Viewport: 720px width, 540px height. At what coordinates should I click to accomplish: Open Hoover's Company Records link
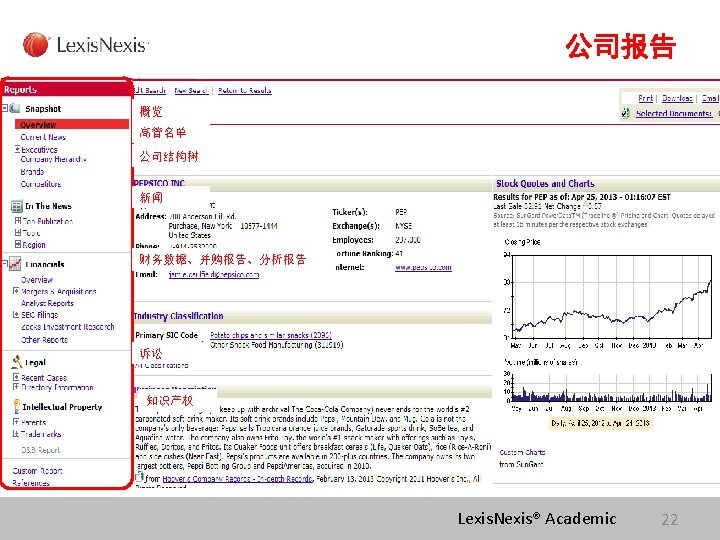pos(237,478)
